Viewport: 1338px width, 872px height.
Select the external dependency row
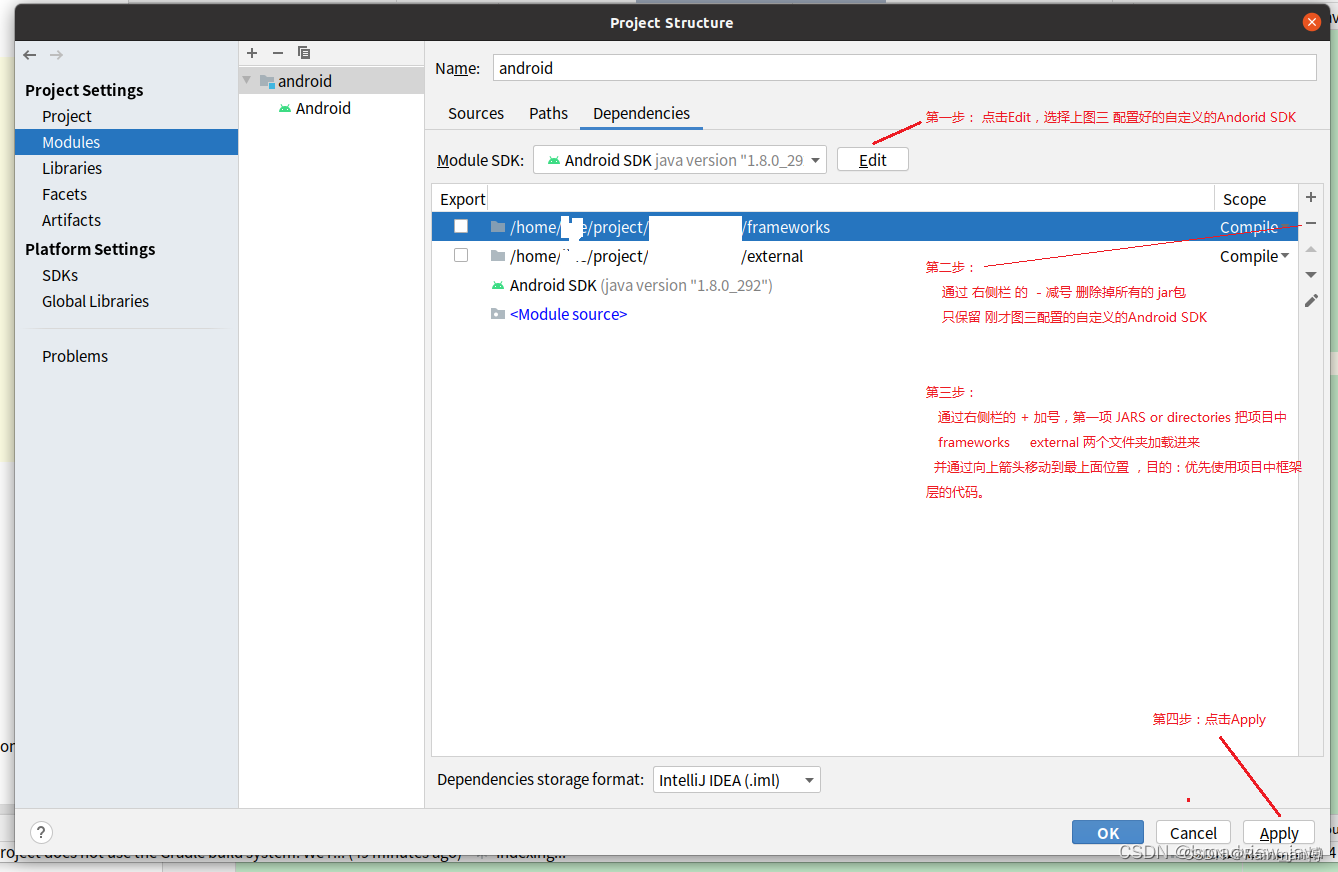click(865, 256)
